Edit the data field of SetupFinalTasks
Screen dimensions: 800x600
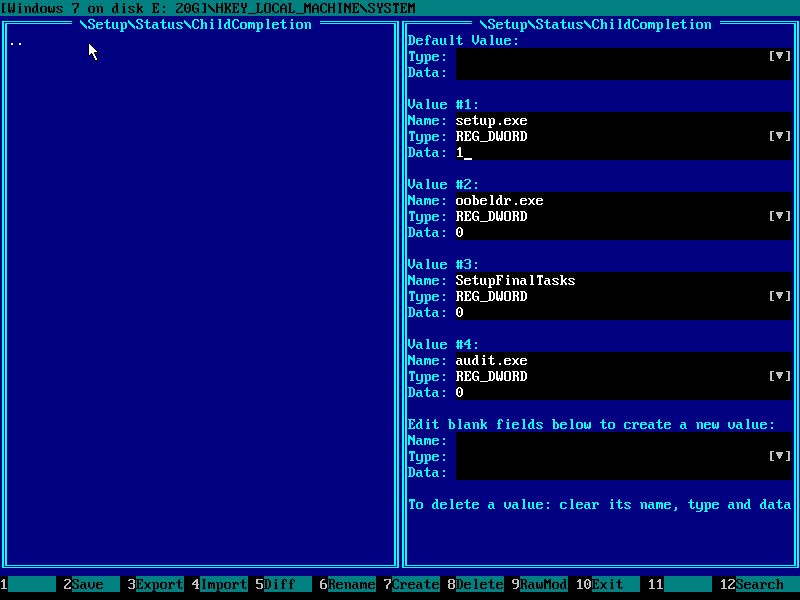623,312
